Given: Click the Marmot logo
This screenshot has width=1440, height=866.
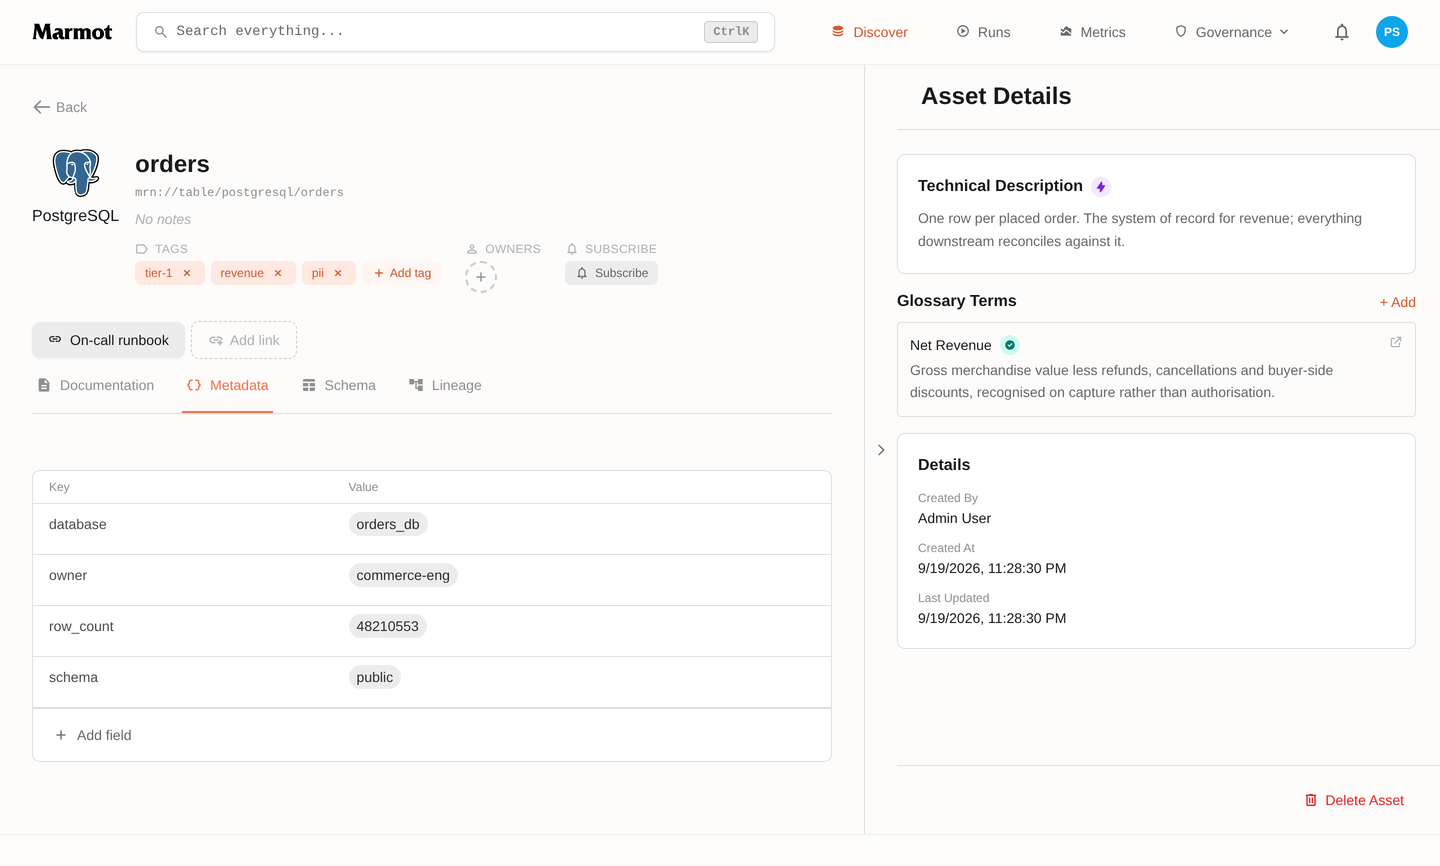Looking at the screenshot, I should pyautogui.click(x=72, y=32).
